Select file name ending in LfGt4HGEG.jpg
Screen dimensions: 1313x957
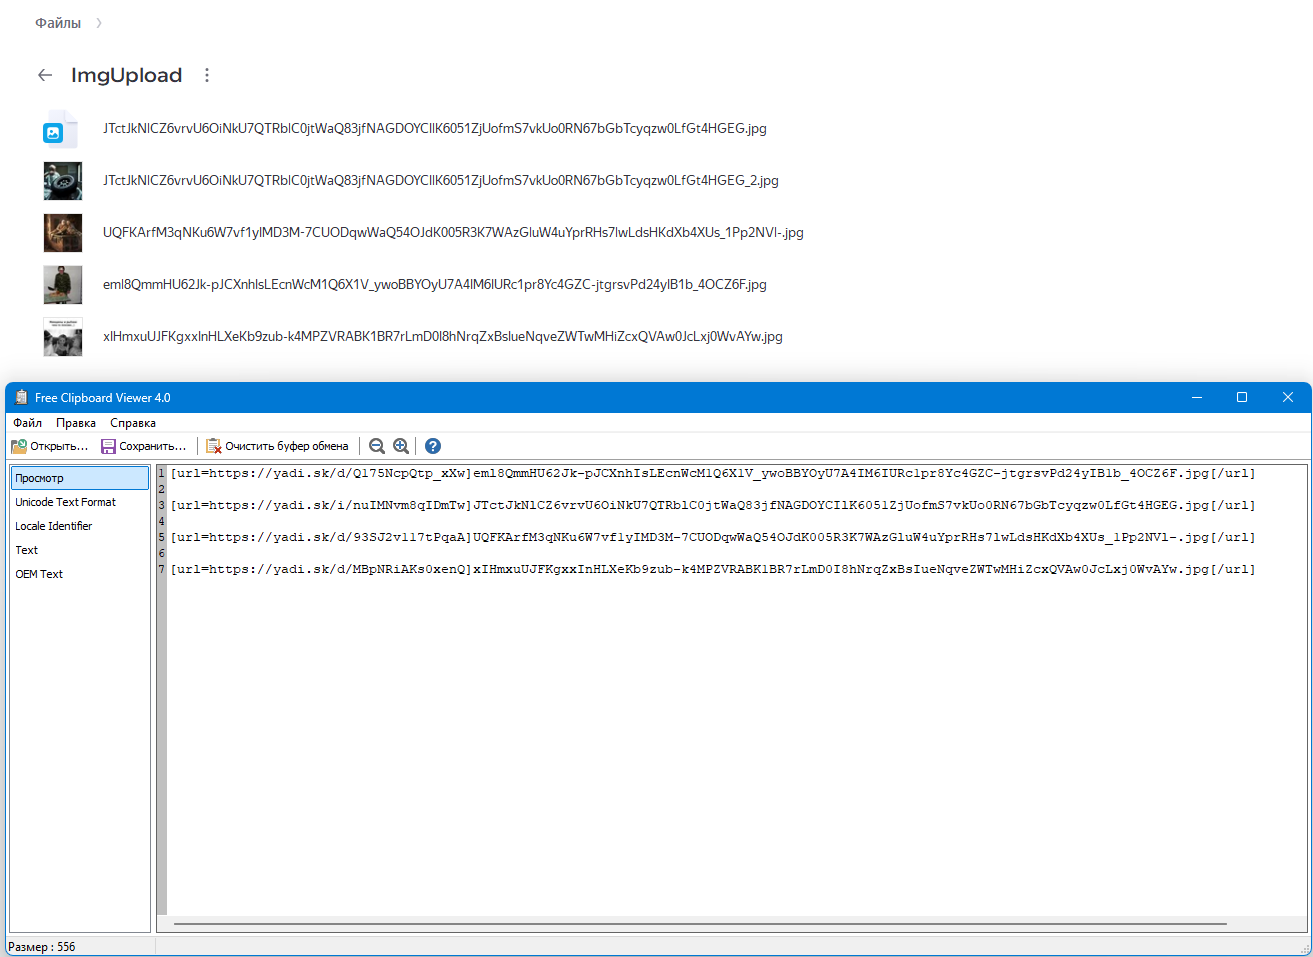click(435, 129)
